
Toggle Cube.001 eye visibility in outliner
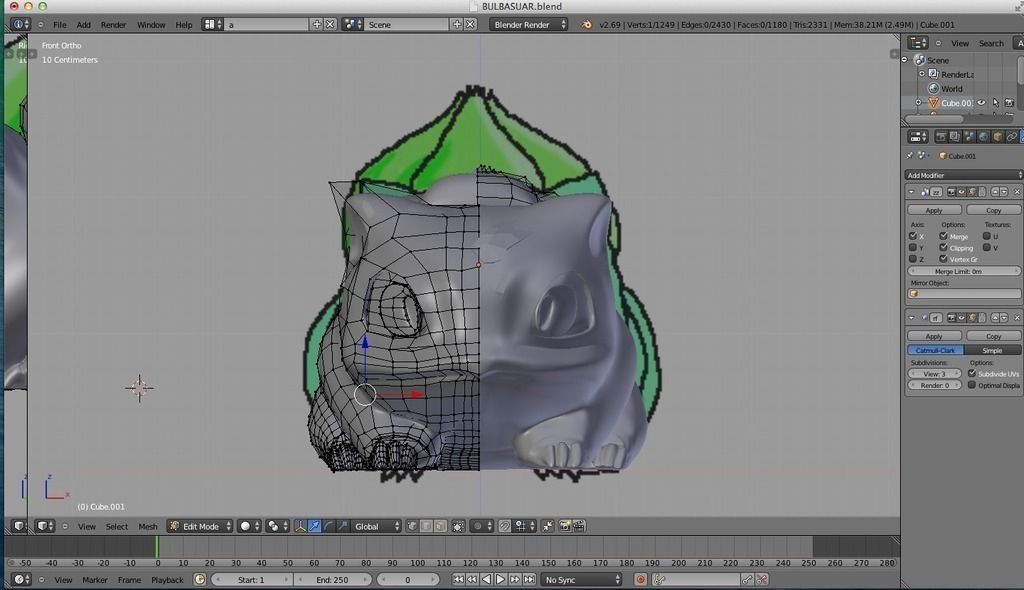coord(982,103)
